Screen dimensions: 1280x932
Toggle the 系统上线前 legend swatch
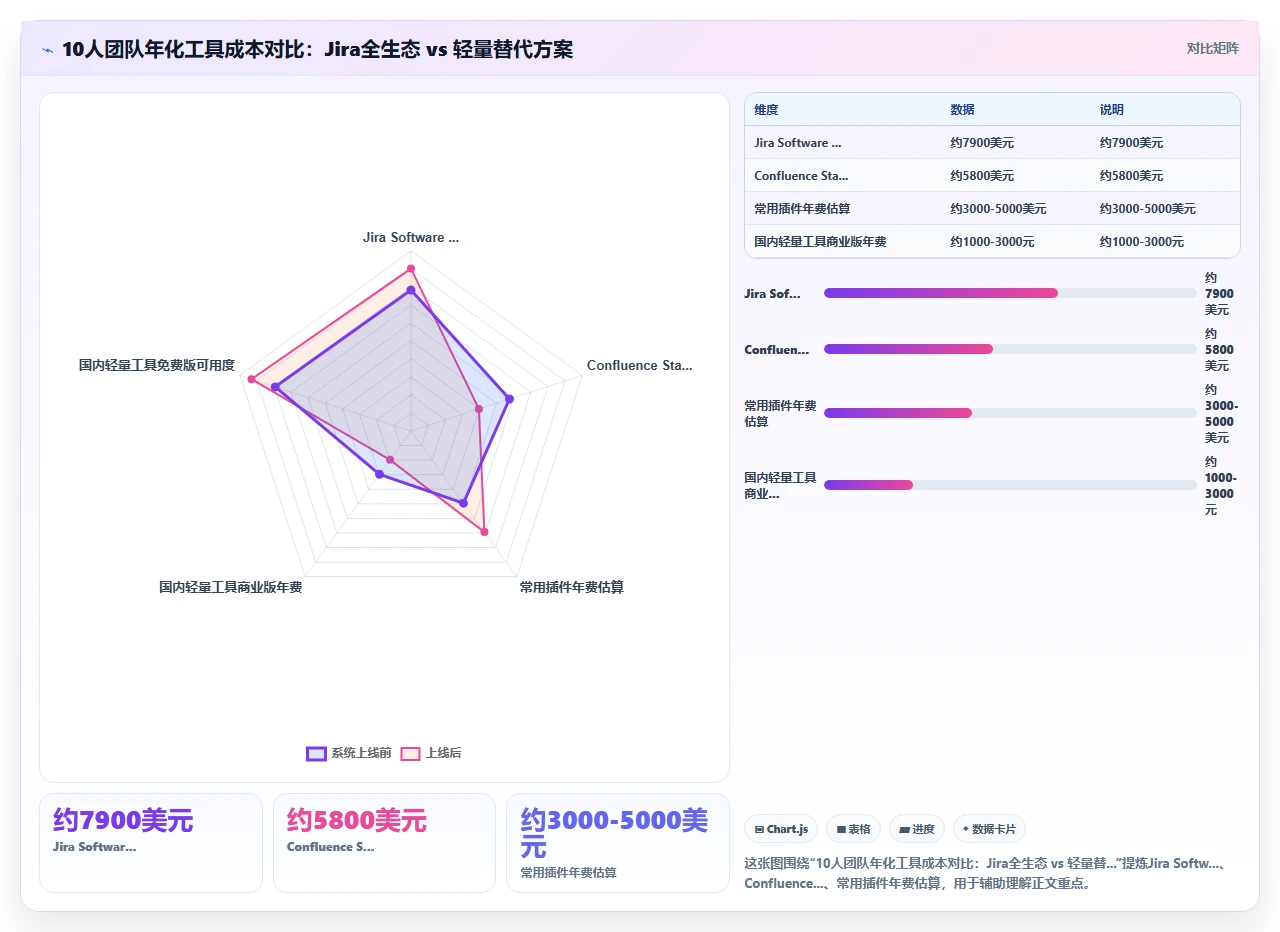point(316,753)
